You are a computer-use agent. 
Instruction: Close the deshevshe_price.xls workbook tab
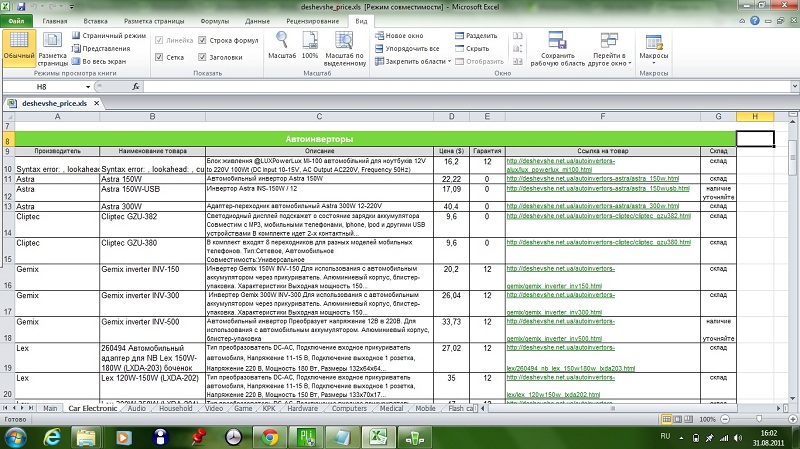(x=96, y=103)
